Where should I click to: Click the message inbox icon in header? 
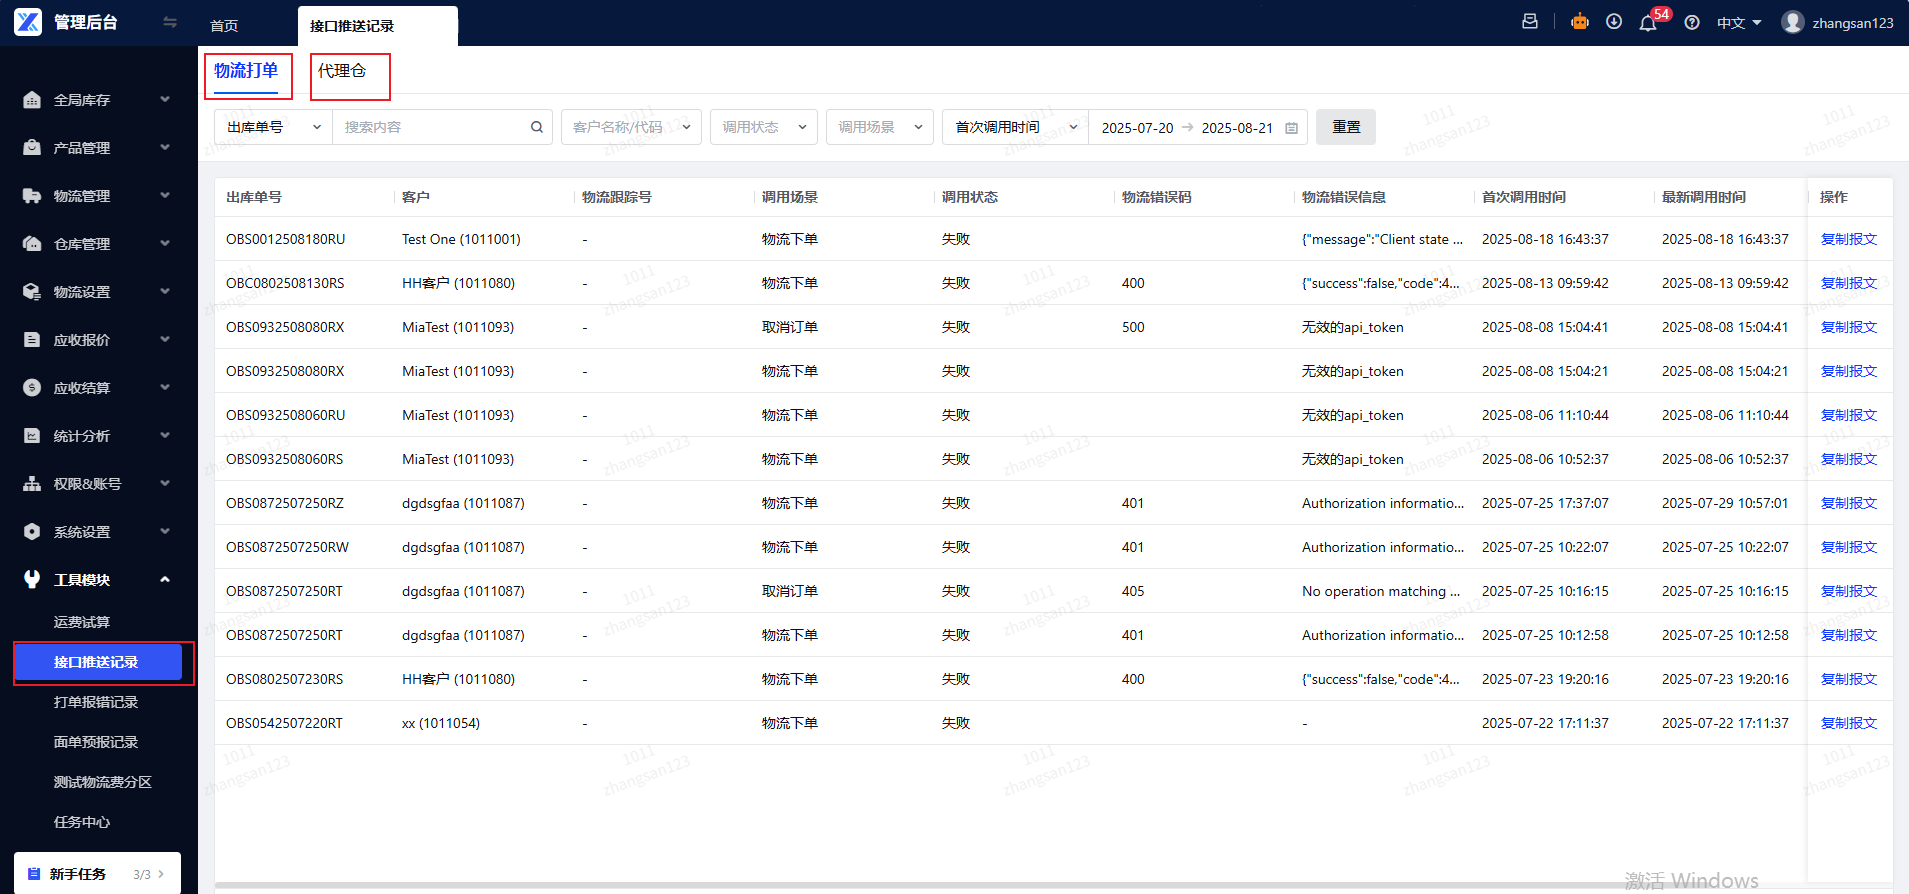(1530, 22)
